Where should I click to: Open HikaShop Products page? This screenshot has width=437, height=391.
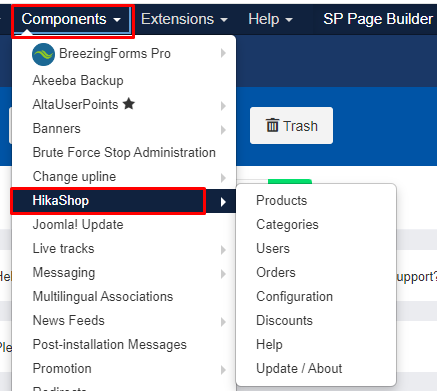(282, 201)
